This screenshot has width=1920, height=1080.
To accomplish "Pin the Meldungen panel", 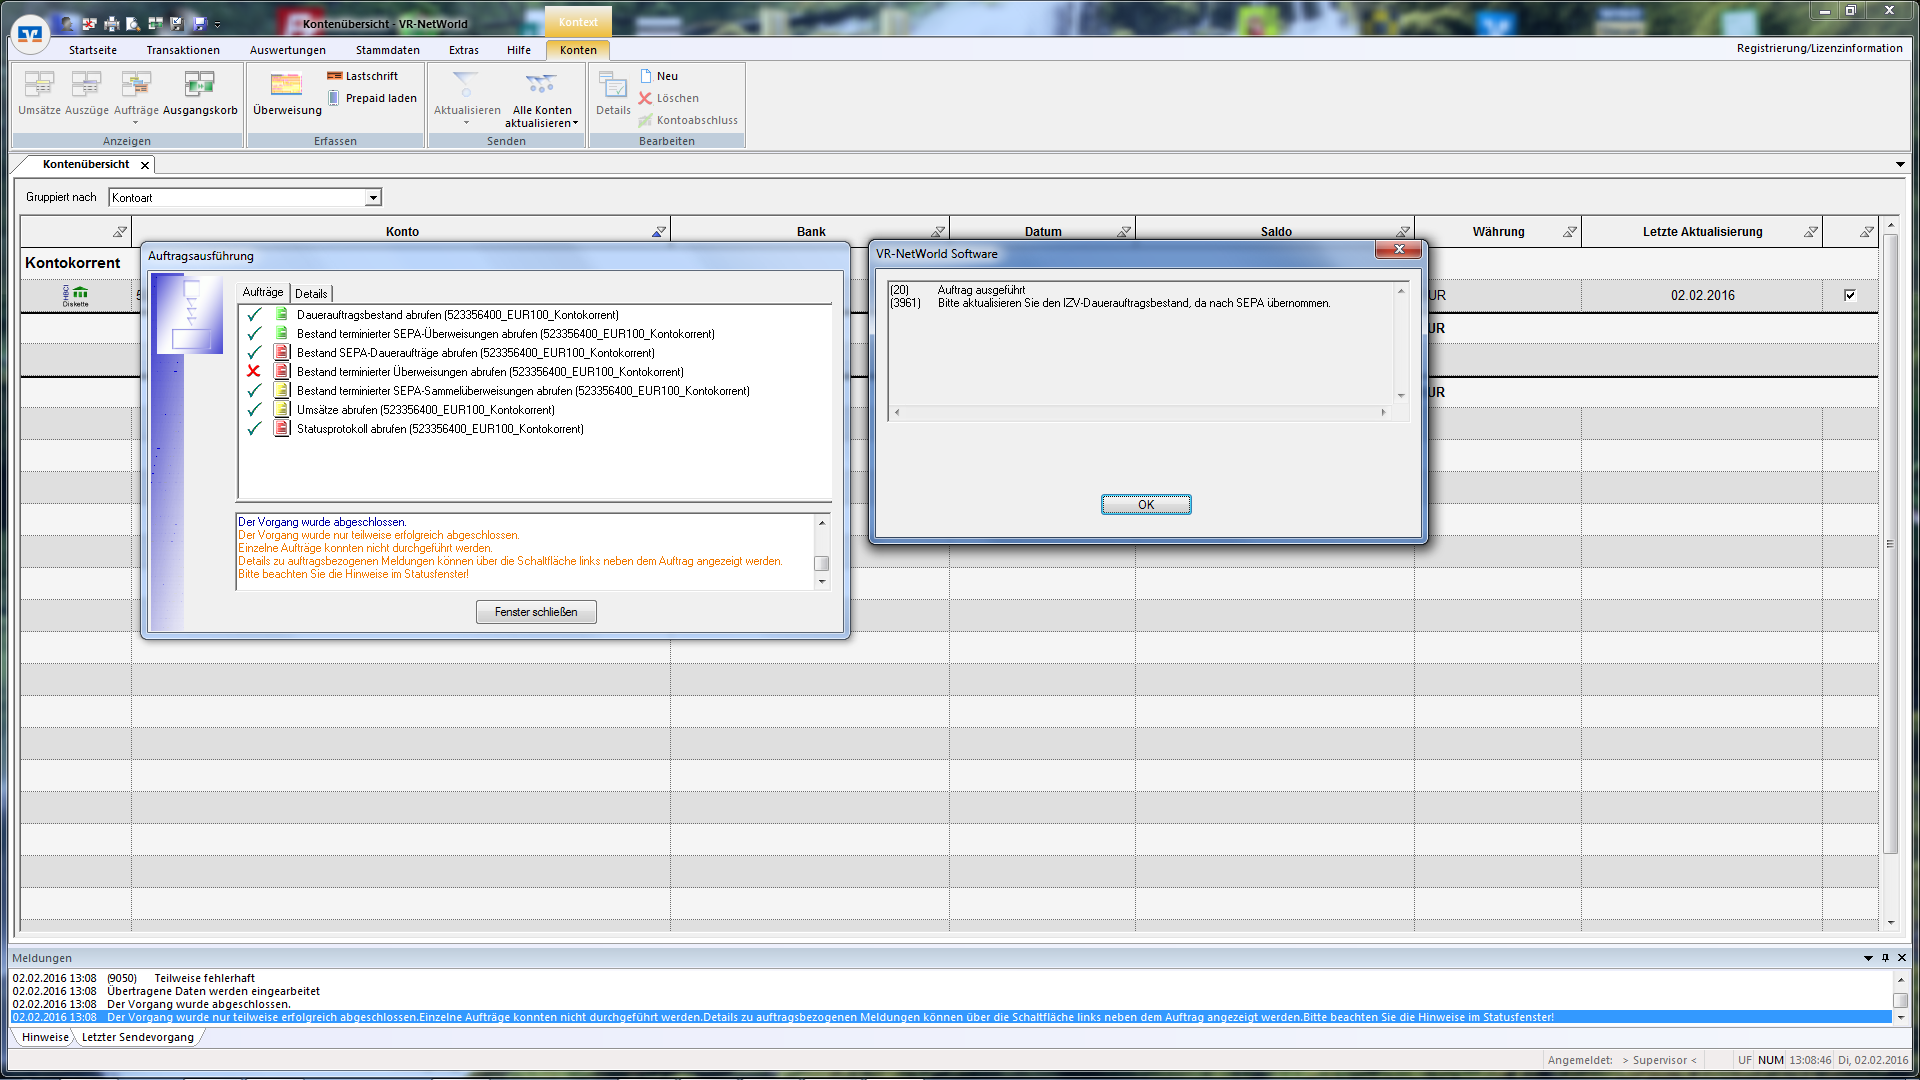I will pyautogui.click(x=1885, y=958).
